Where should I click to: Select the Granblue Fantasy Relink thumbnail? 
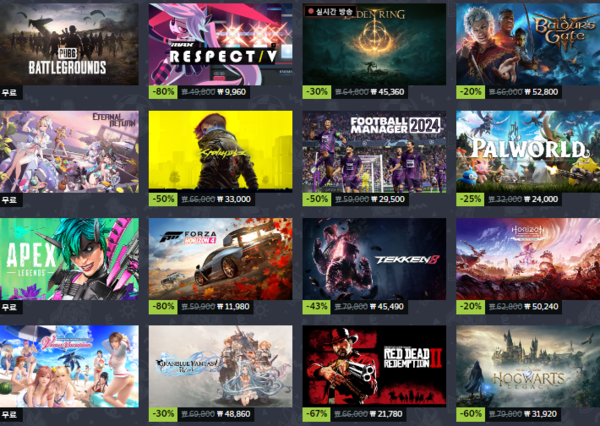point(220,366)
